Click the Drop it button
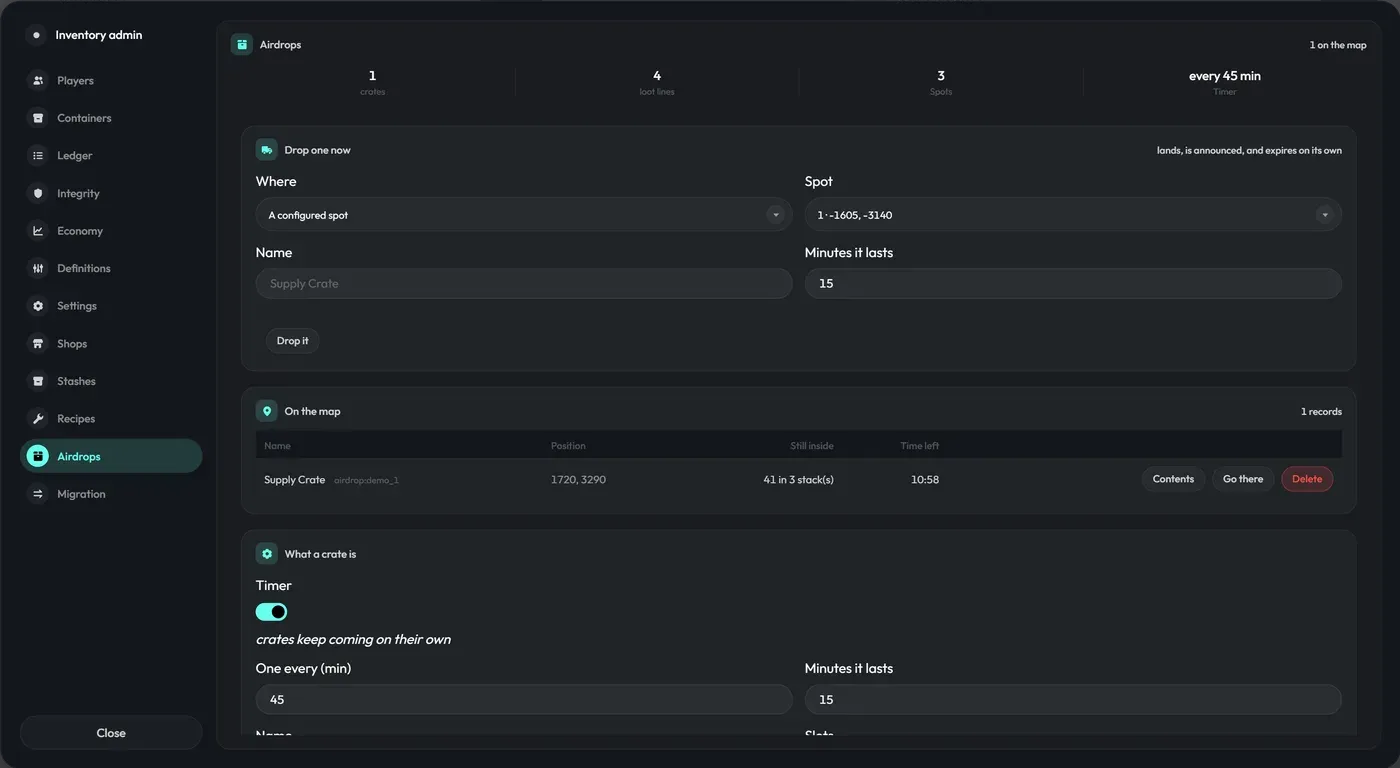This screenshot has width=1400, height=768. coord(293,341)
